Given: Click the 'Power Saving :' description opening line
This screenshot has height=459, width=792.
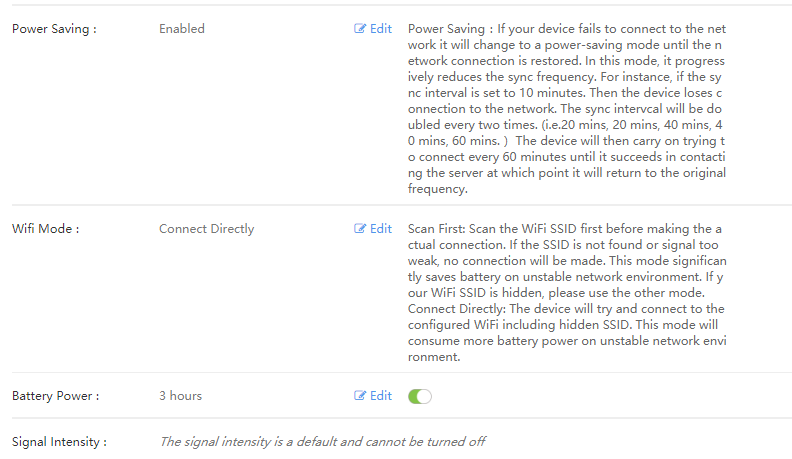Looking at the screenshot, I should (x=567, y=29).
